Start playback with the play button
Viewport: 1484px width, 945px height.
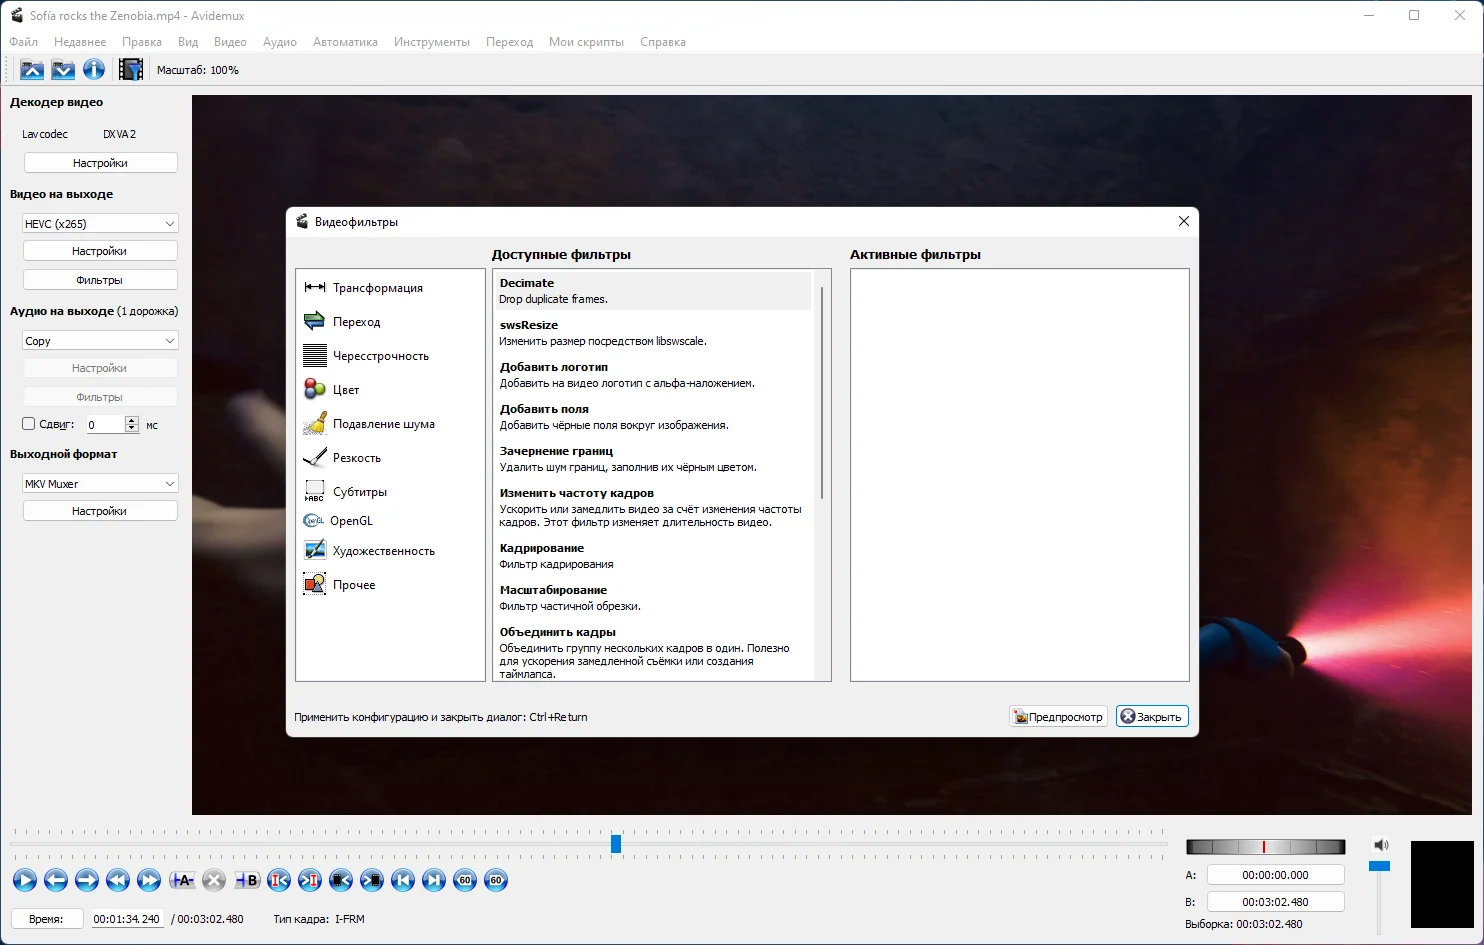25,880
